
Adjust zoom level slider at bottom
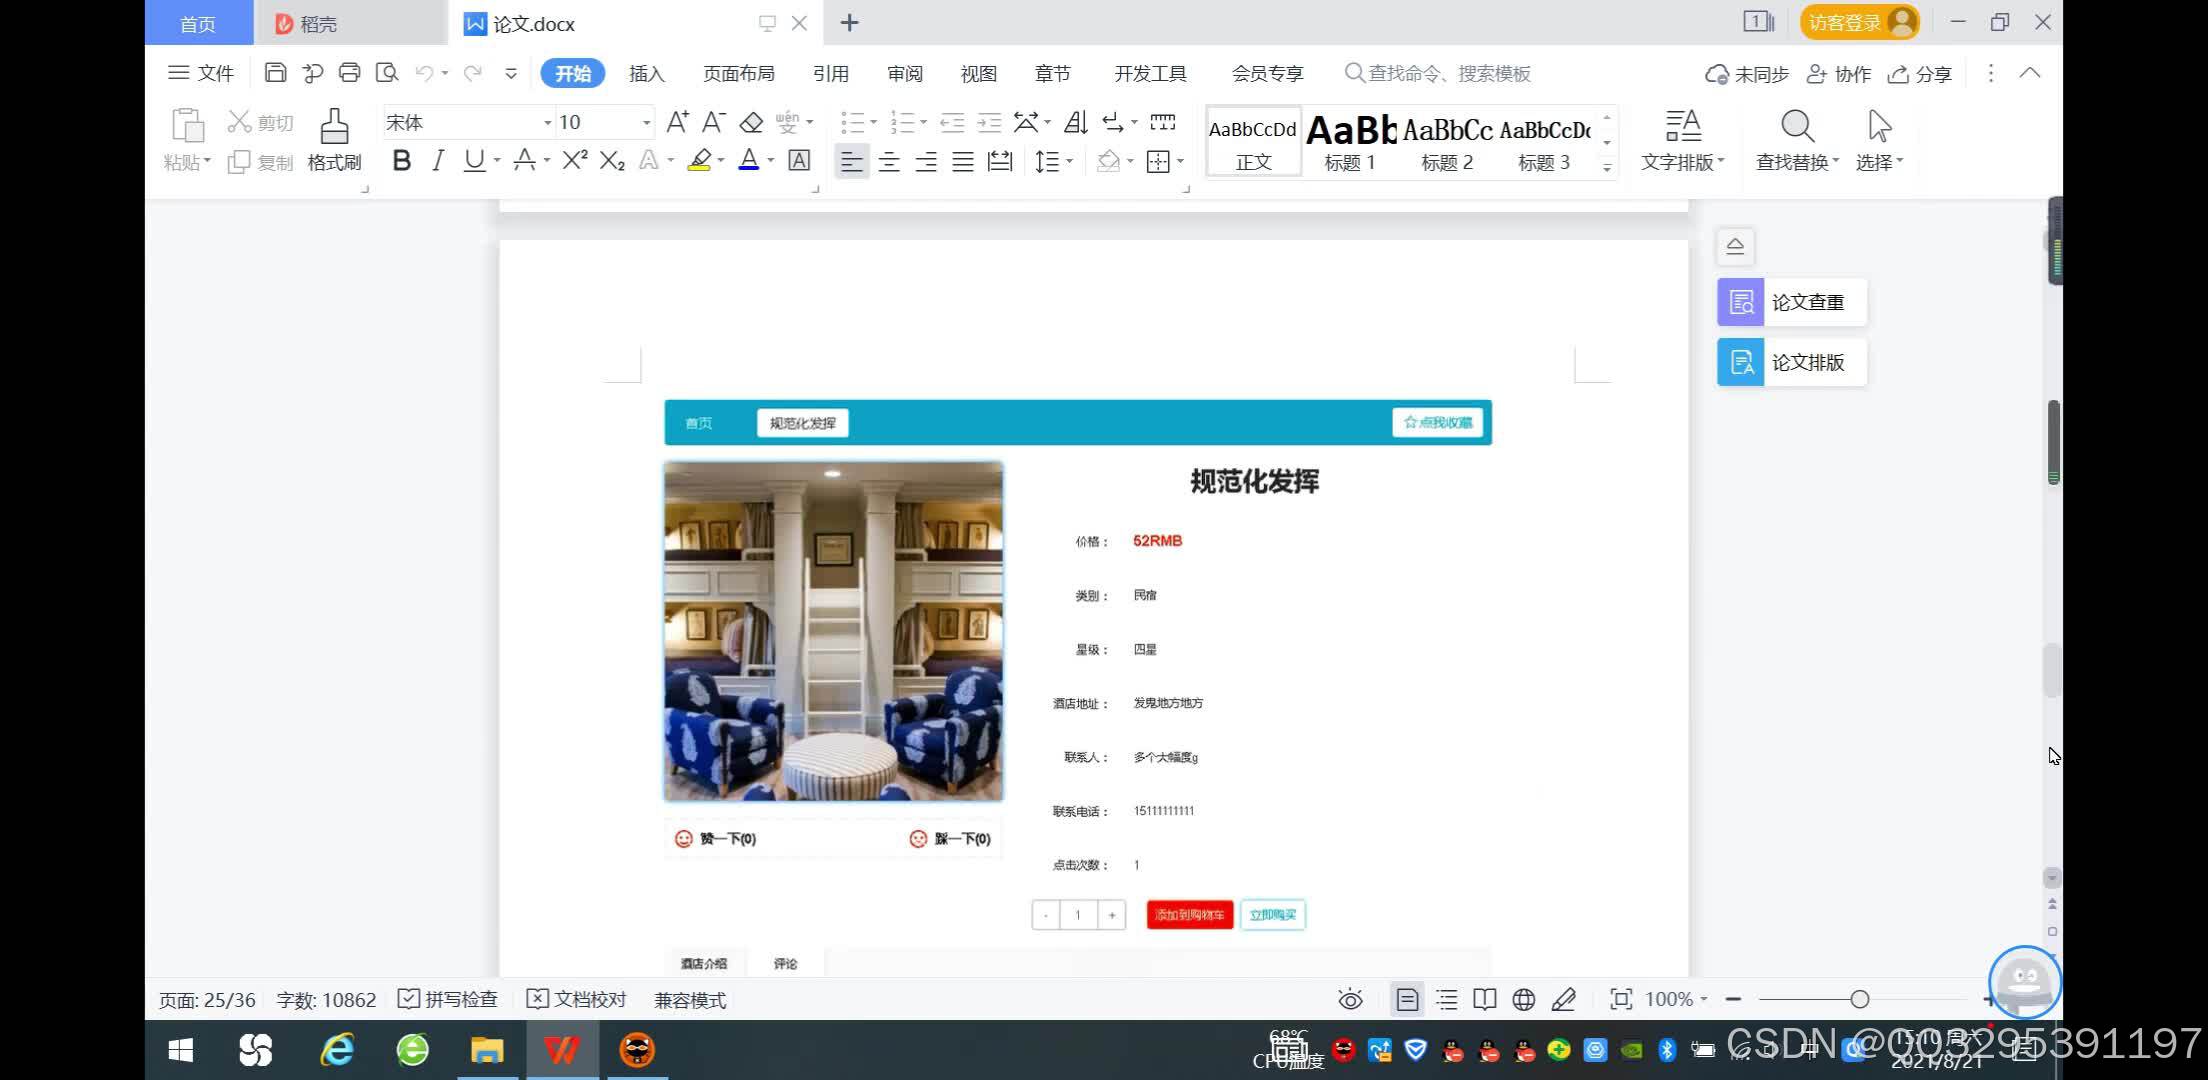[1862, 1000]
